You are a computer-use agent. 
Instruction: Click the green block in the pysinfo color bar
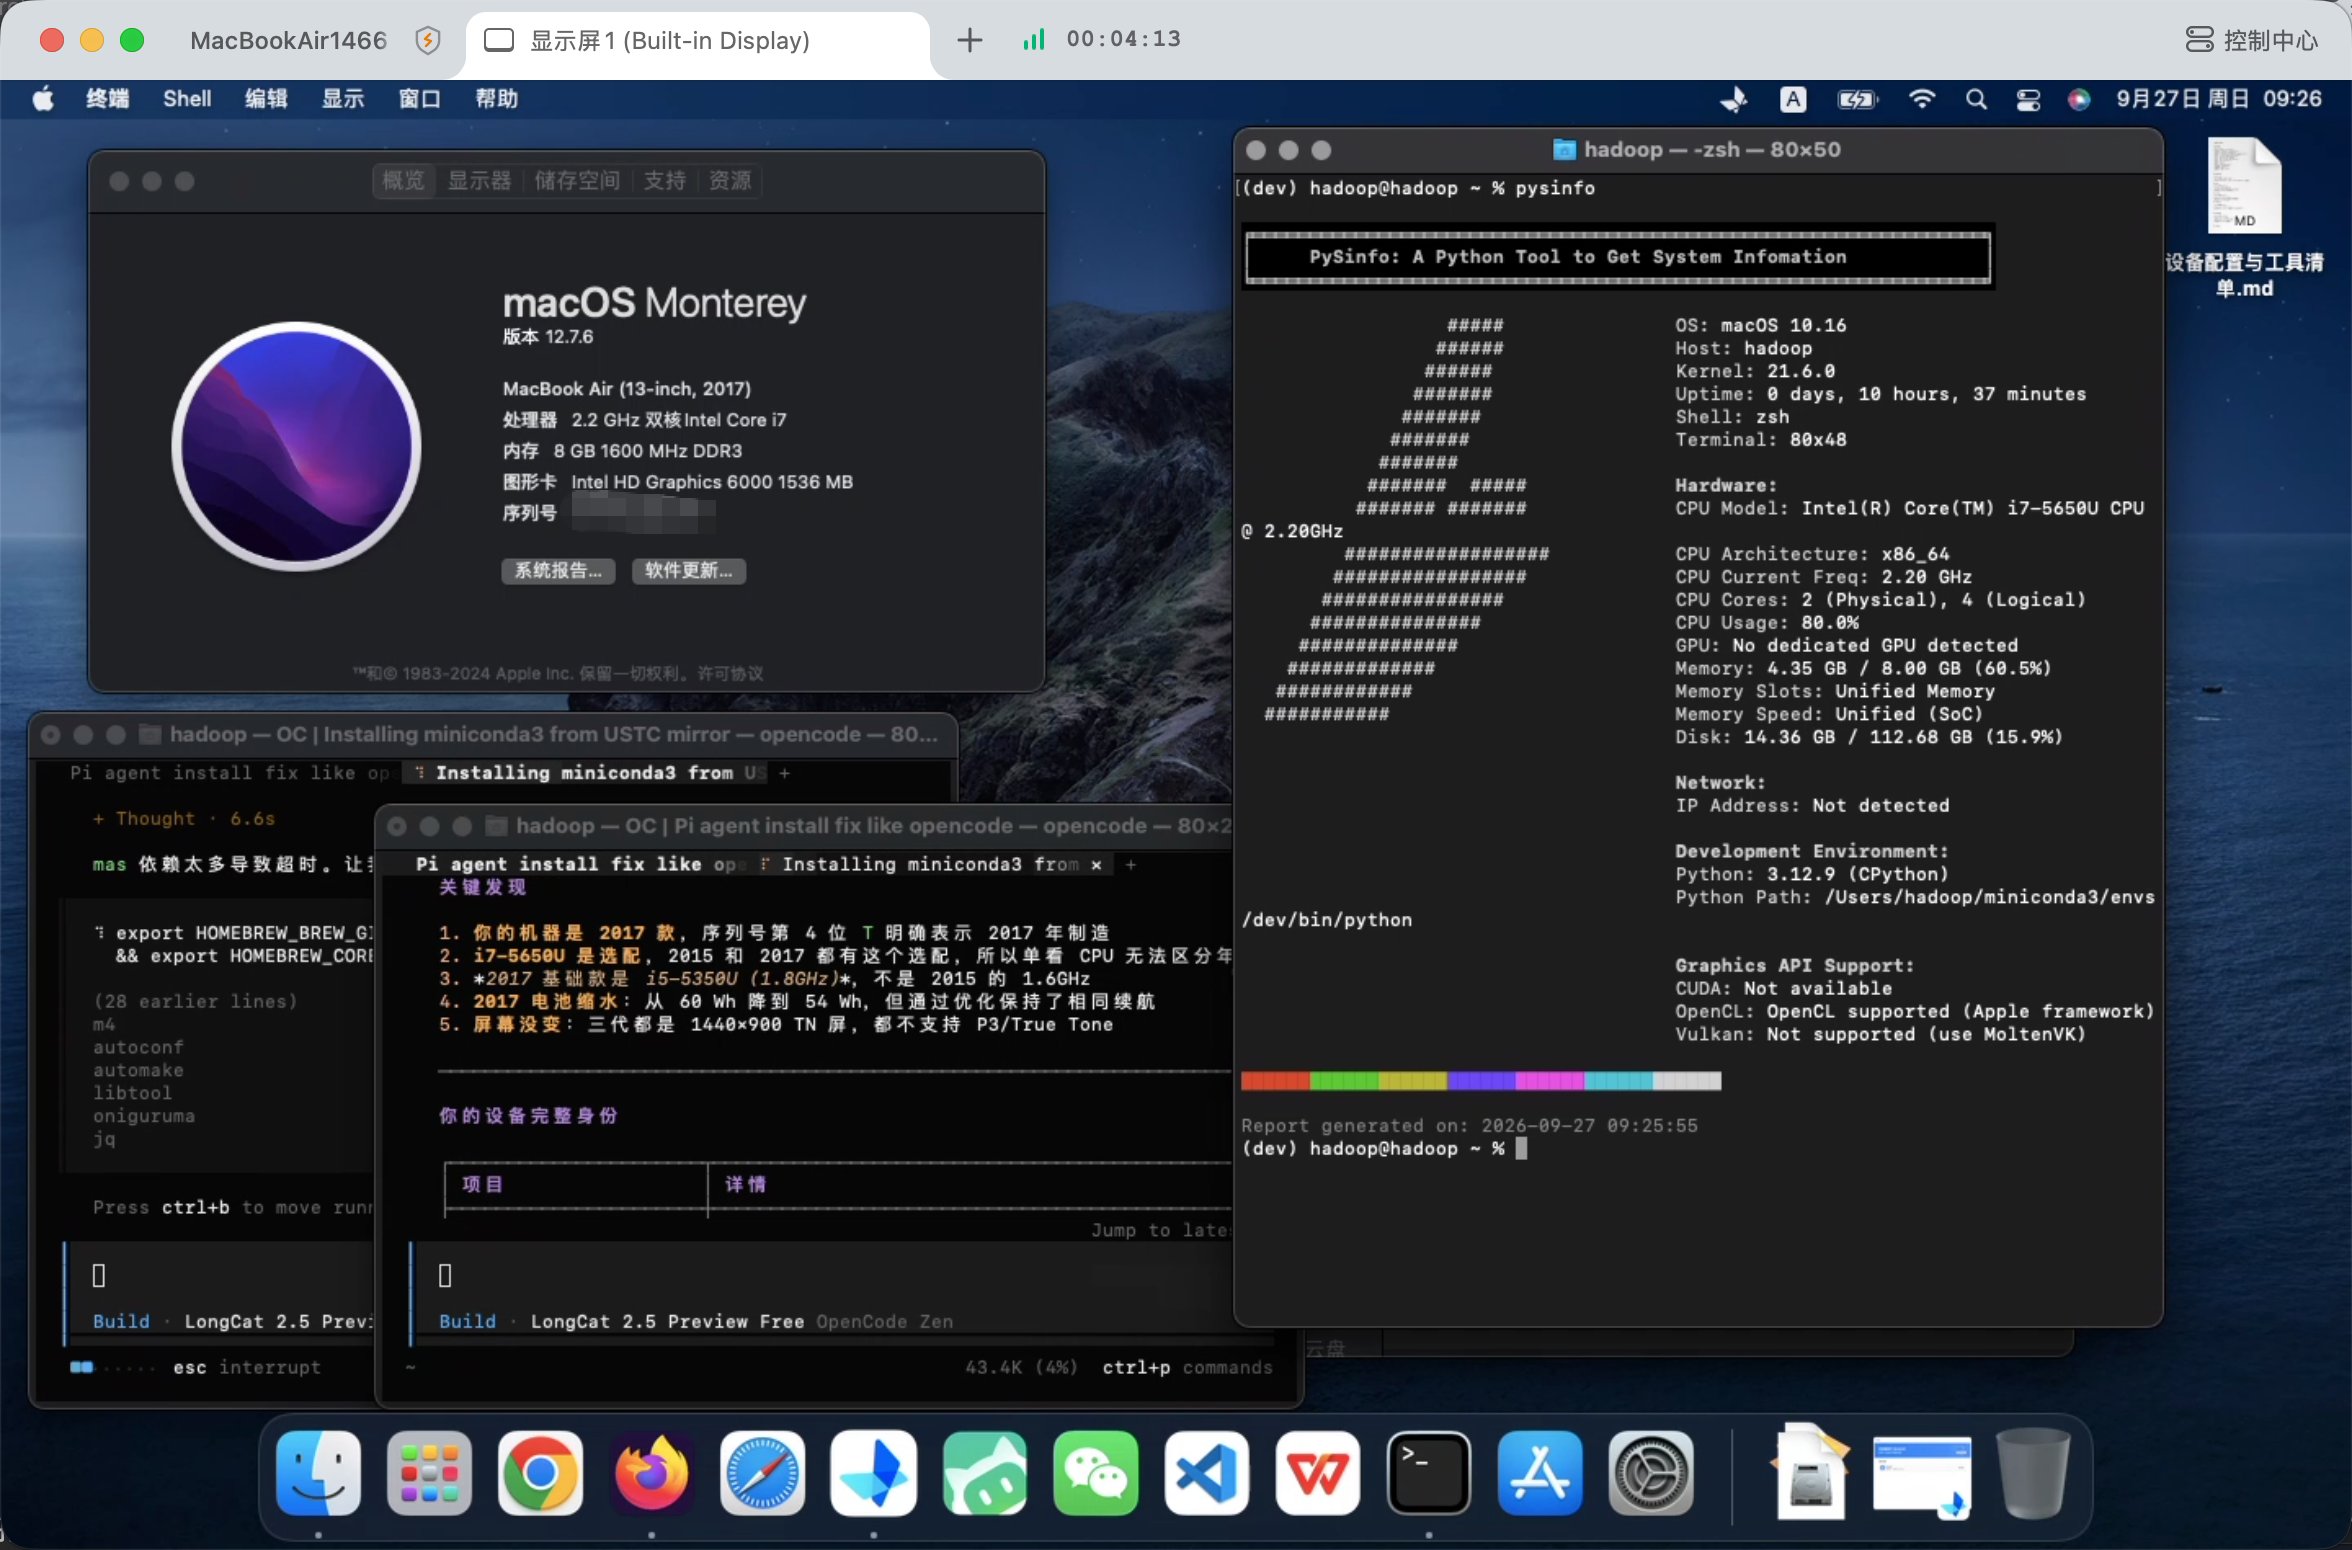1344,1080
